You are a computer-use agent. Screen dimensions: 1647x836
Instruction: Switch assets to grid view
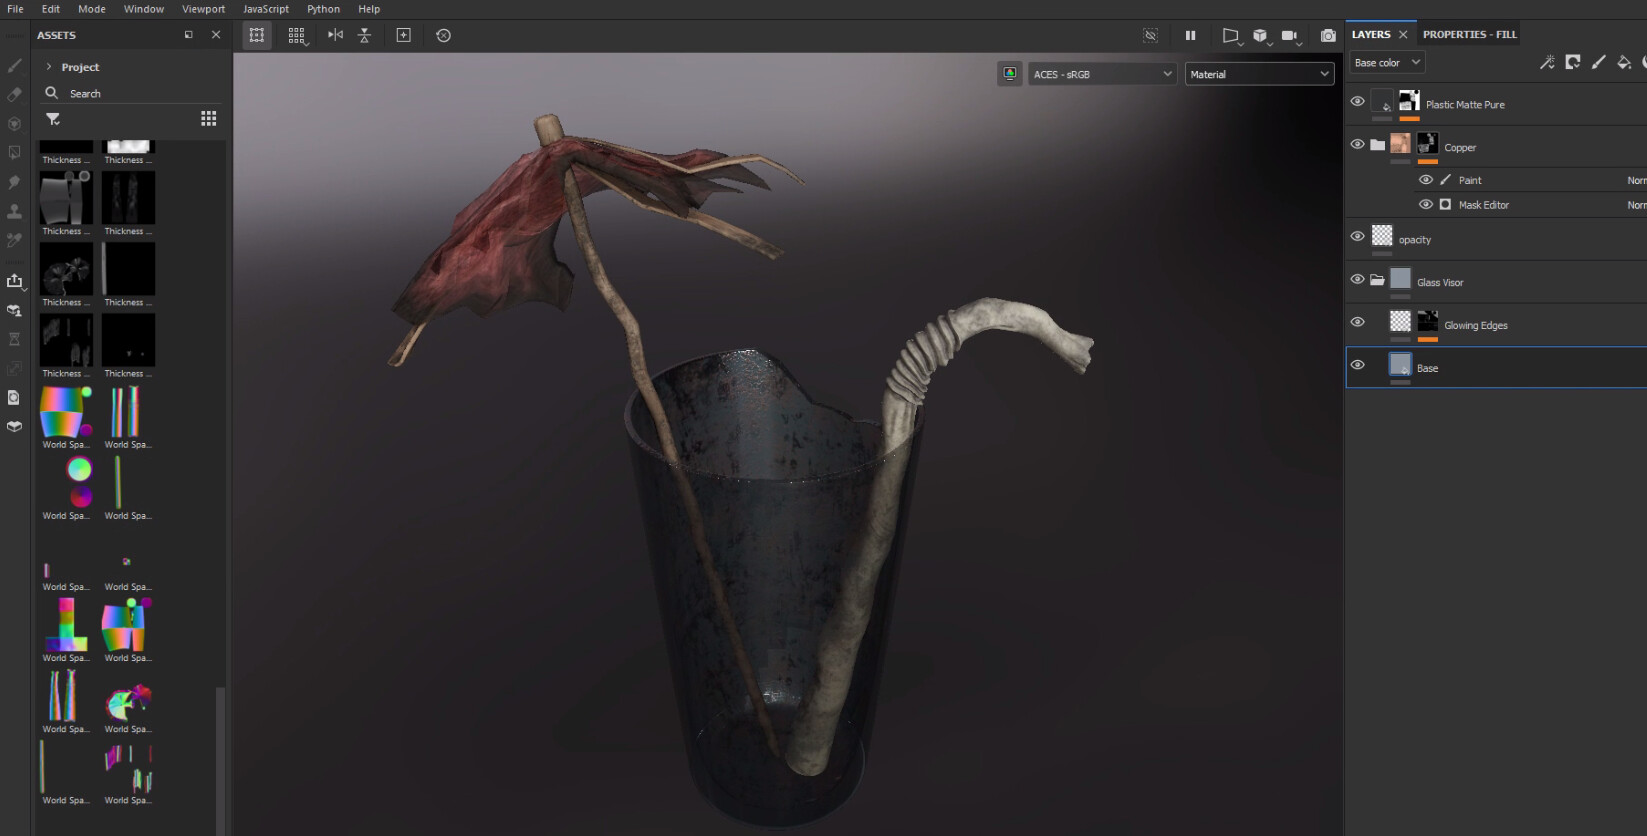[x=209, y=119]
